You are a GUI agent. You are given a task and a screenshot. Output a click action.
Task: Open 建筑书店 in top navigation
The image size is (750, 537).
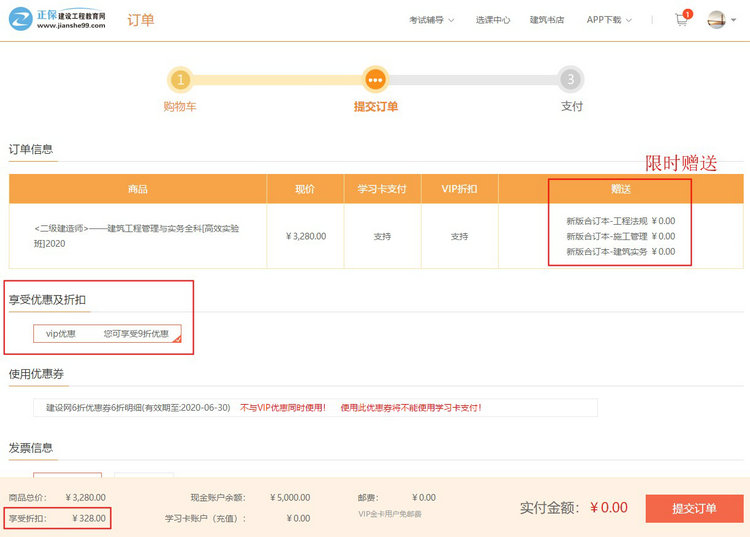click(x=547, y=20)
